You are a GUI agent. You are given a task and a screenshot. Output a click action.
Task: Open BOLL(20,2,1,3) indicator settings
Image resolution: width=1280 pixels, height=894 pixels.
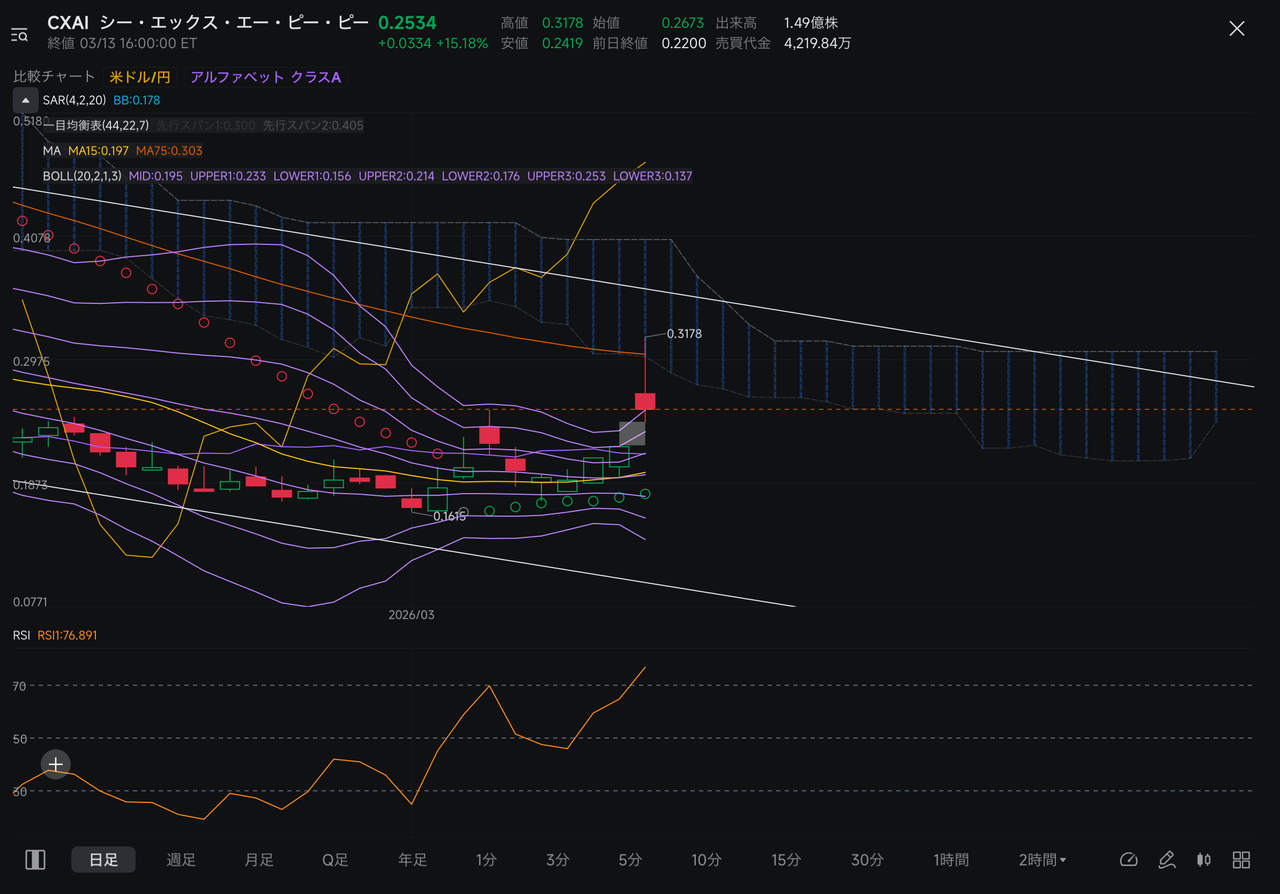[x=82, y=176]
